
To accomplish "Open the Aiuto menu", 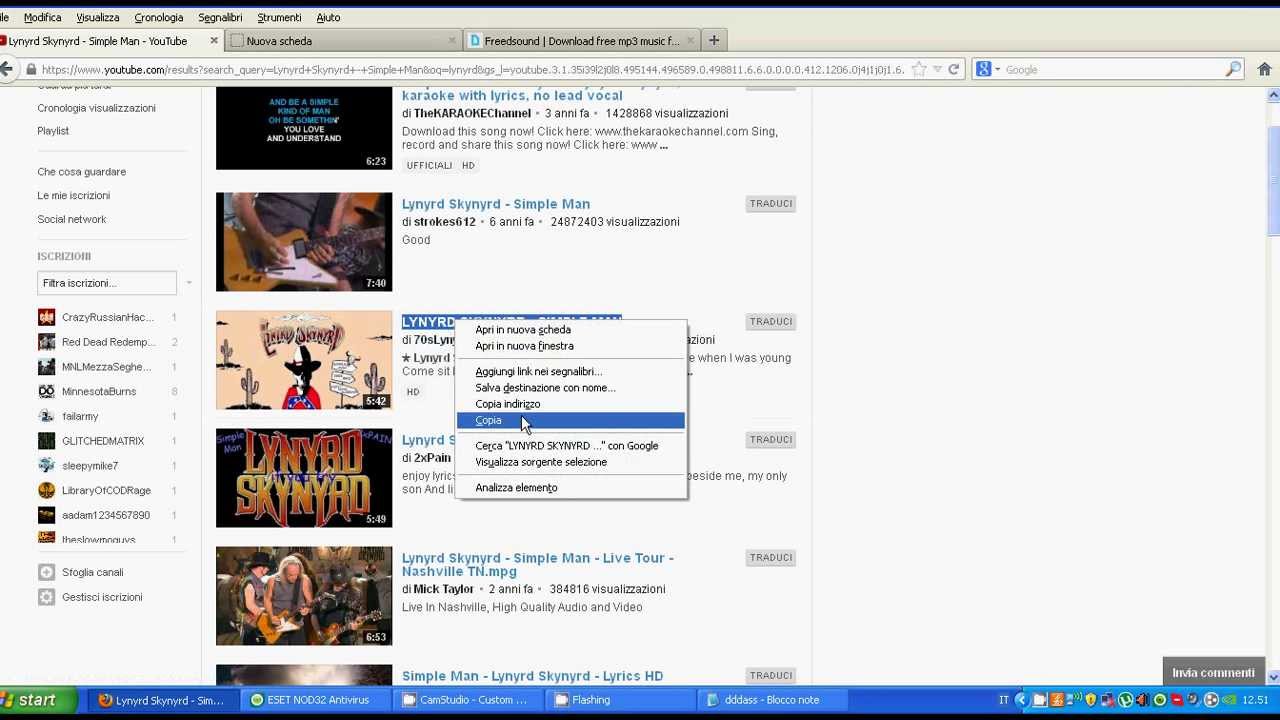I will click(x=328, y=17).
